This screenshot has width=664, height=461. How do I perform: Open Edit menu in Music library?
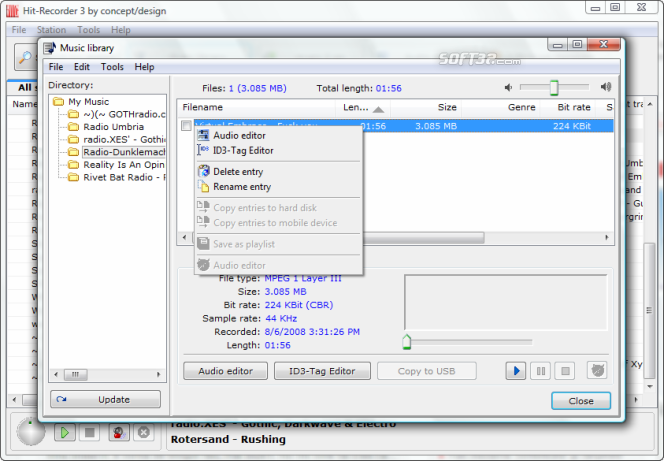(x=82, y=67)
